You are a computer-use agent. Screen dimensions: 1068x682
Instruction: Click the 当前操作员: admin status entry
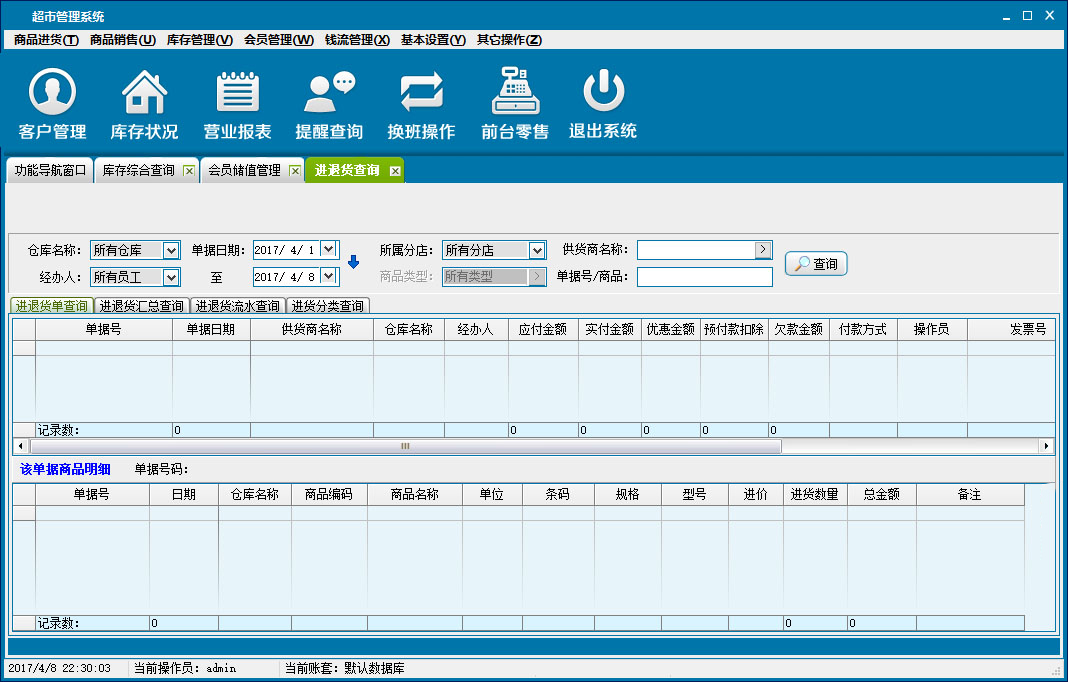coord(185,668)
